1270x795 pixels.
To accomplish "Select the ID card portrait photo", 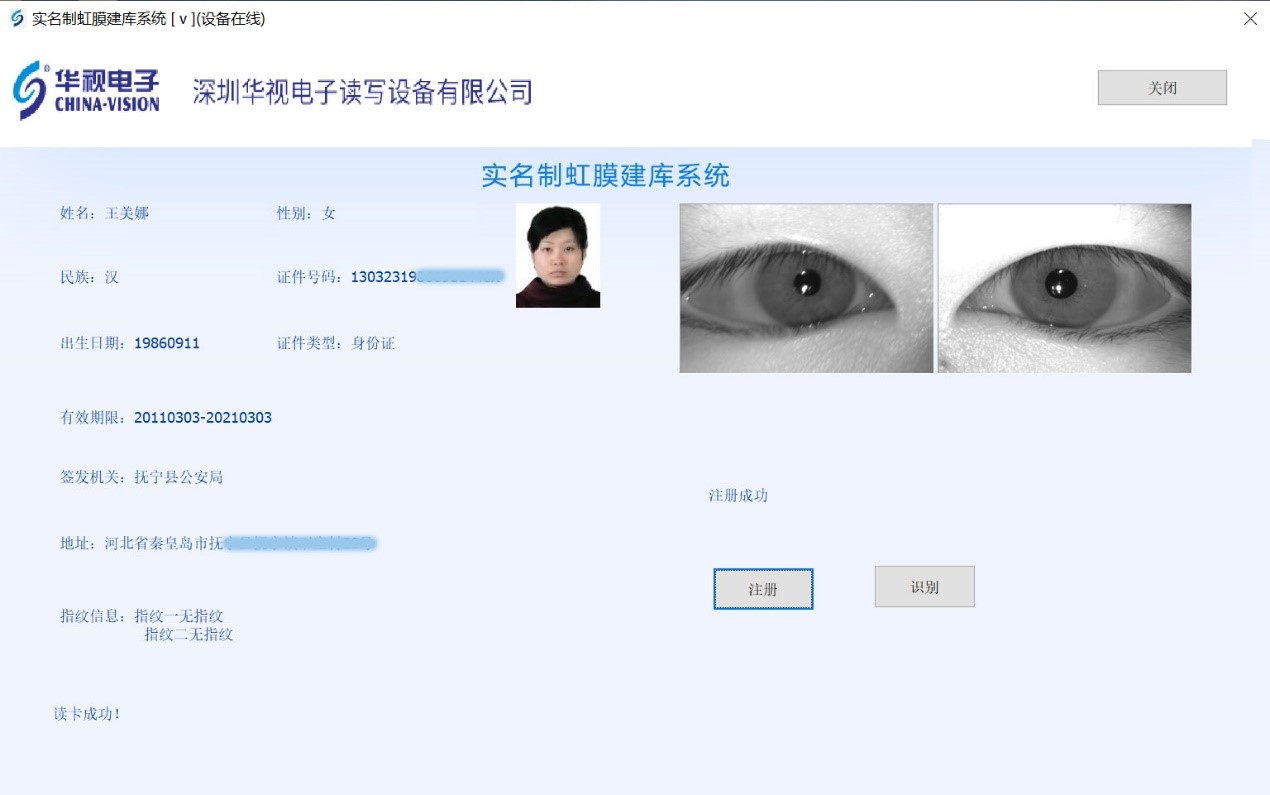I will 557,256.
